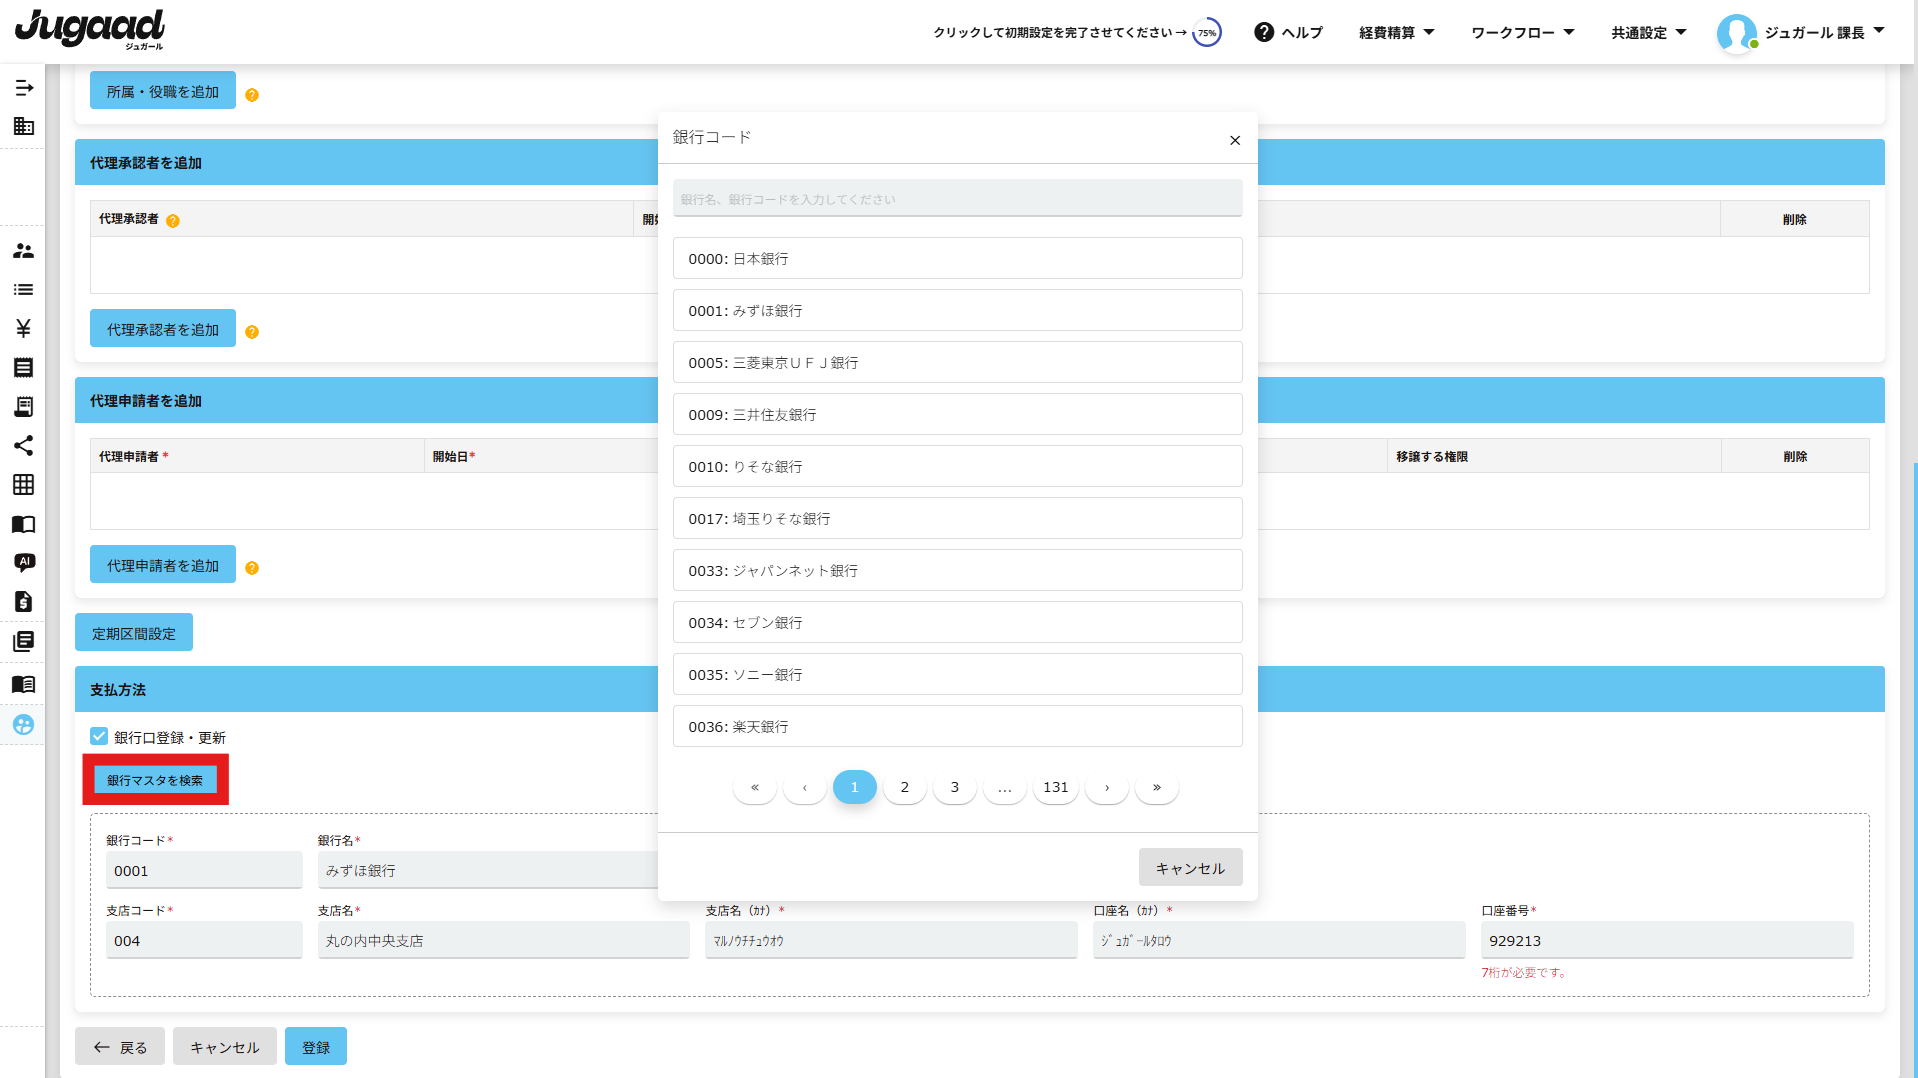Image resolution: width=1918 pixels, height=1078 pixels.
Task: Toggle the 銀行口登録・更新 checkbox
Action: [x=99, y=737]
